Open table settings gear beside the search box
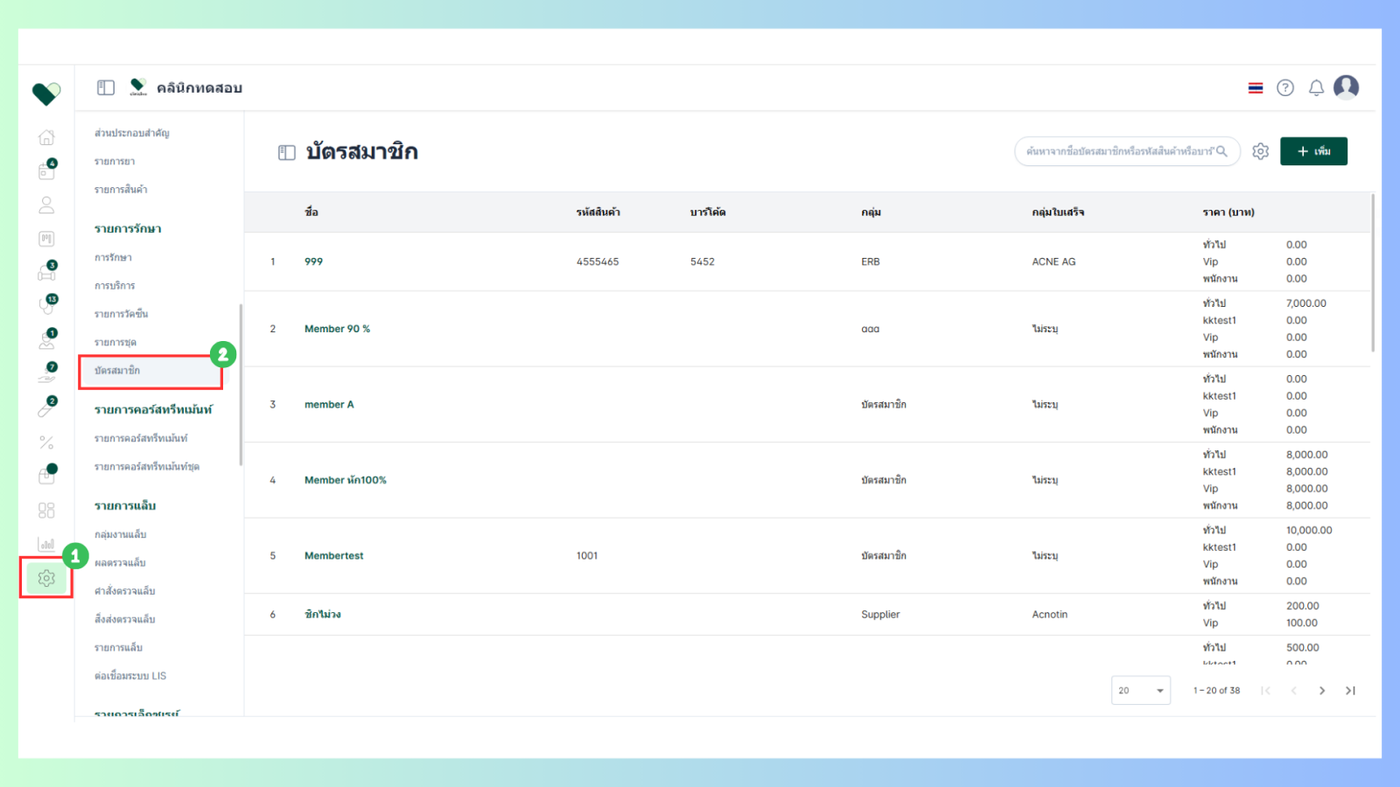The image size is (1400, 787). point(1260,151)
